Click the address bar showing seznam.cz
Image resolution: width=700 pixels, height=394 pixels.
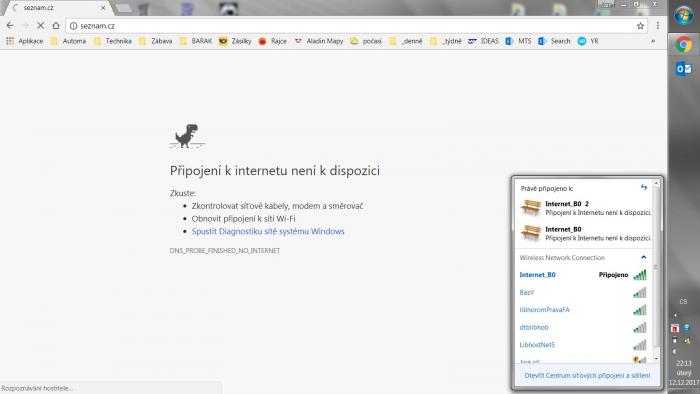pos(353,26)
